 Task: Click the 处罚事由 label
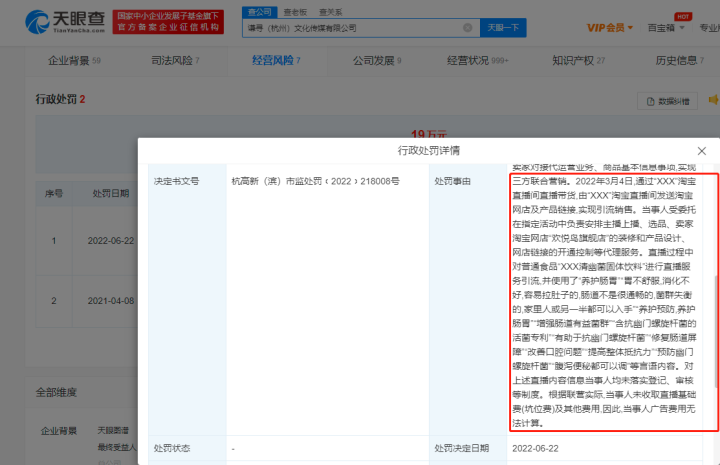click(x=453, y=182)
